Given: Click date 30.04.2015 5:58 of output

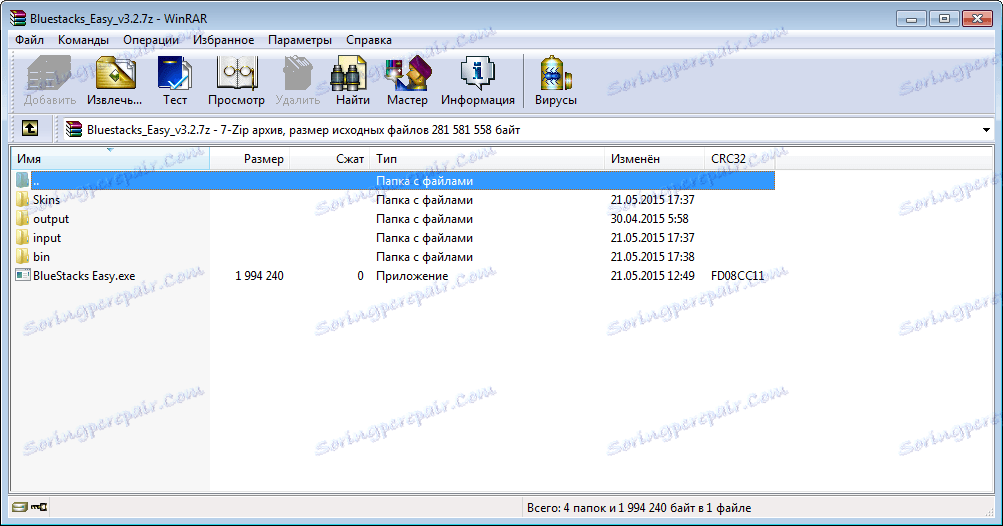Looking at the screenshot, I should 649,219.
